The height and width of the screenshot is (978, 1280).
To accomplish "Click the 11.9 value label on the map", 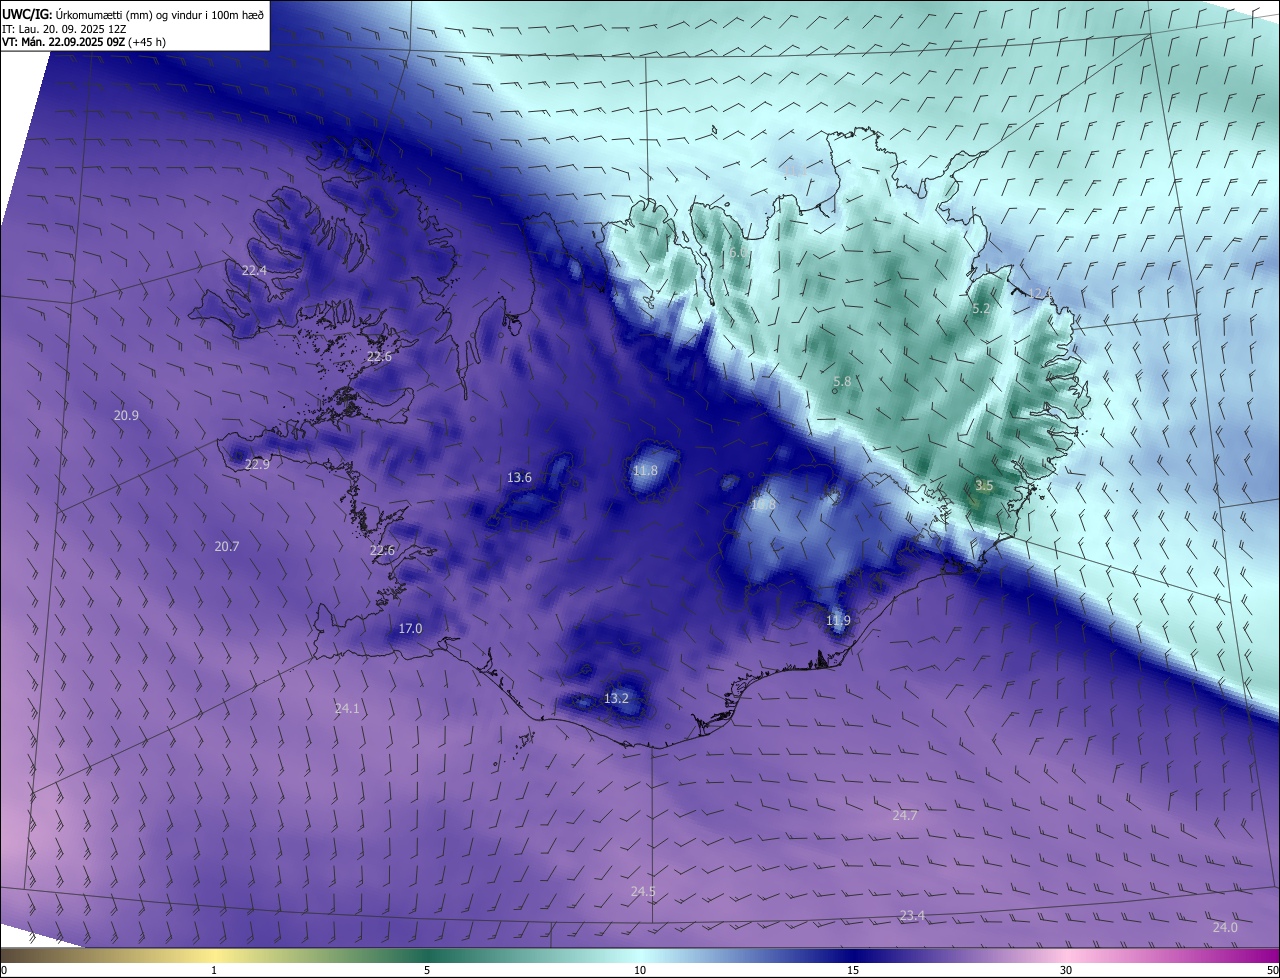I will [x=838, y=620].
